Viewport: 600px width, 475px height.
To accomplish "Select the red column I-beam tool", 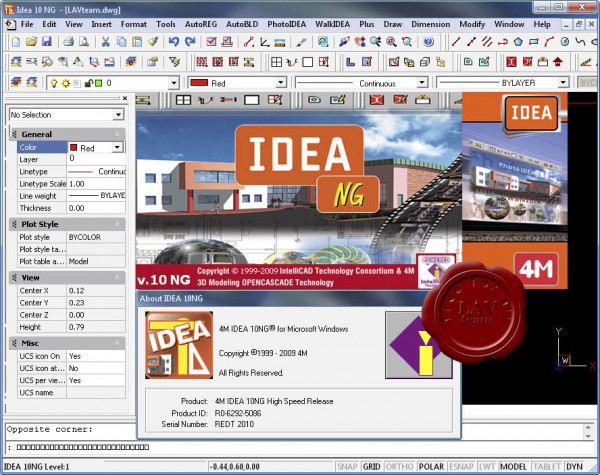I will coord(511,62).
